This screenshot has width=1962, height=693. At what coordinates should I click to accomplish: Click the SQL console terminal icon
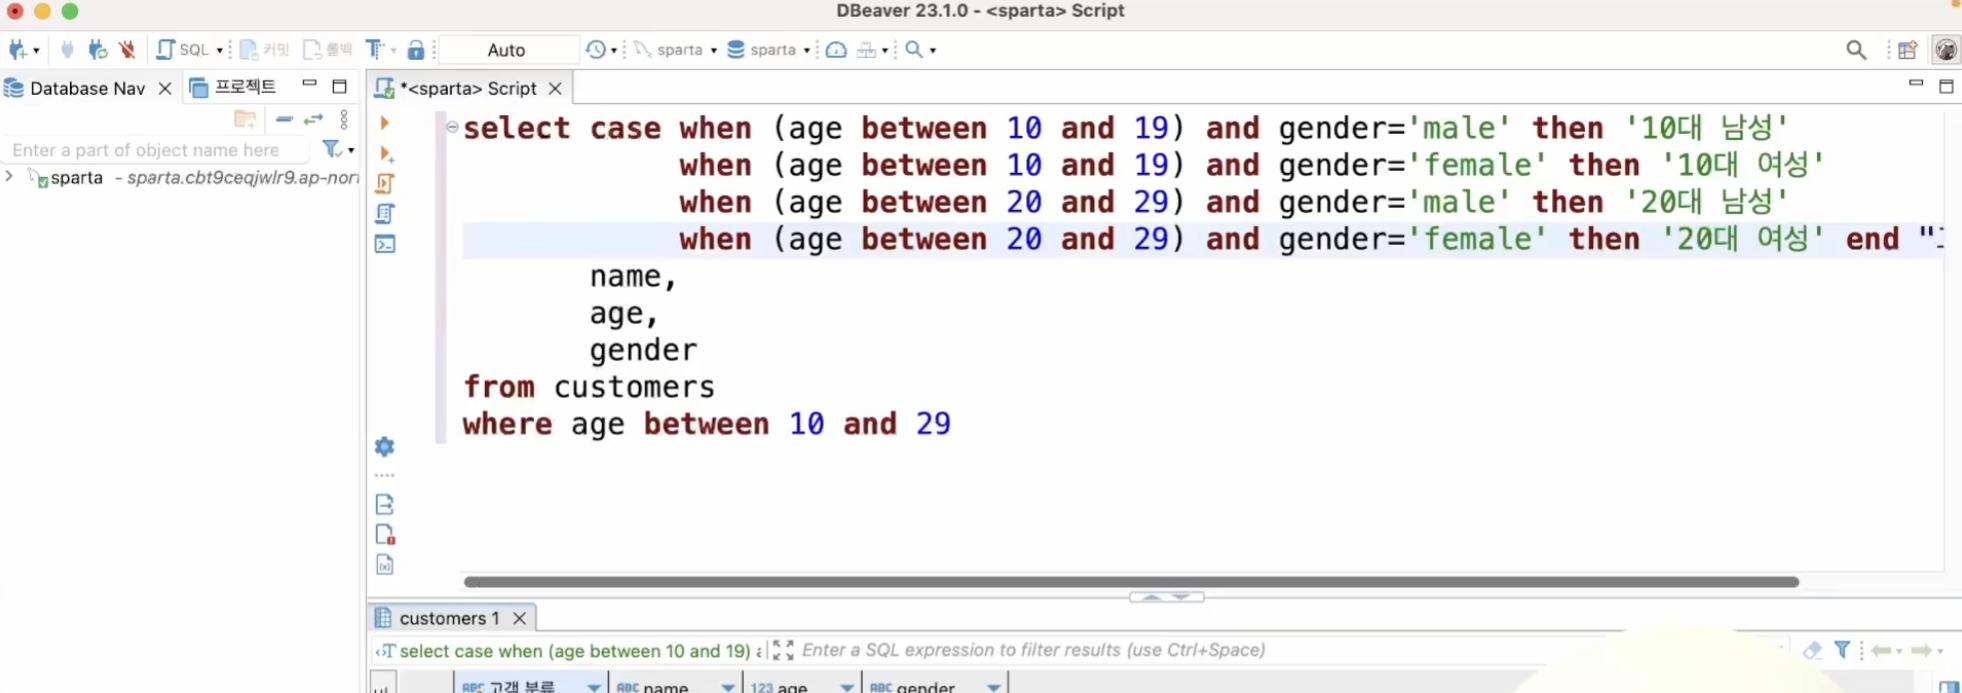click(385, 243)
